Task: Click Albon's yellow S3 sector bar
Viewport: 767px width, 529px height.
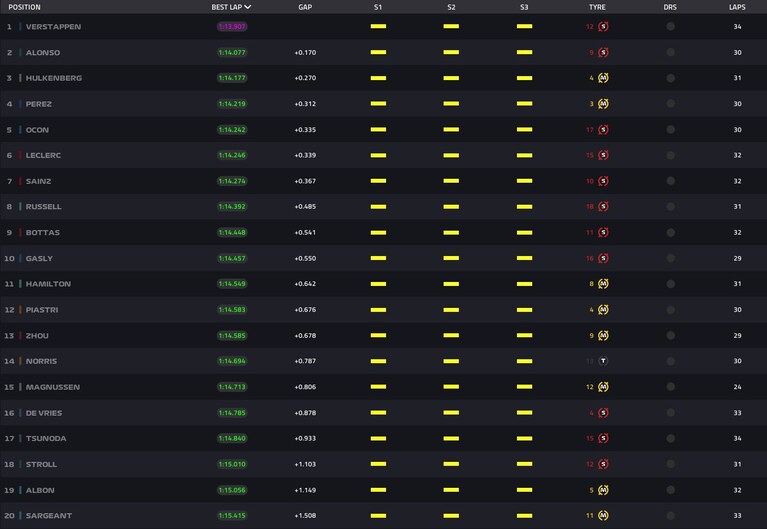Action: [524, 490]
